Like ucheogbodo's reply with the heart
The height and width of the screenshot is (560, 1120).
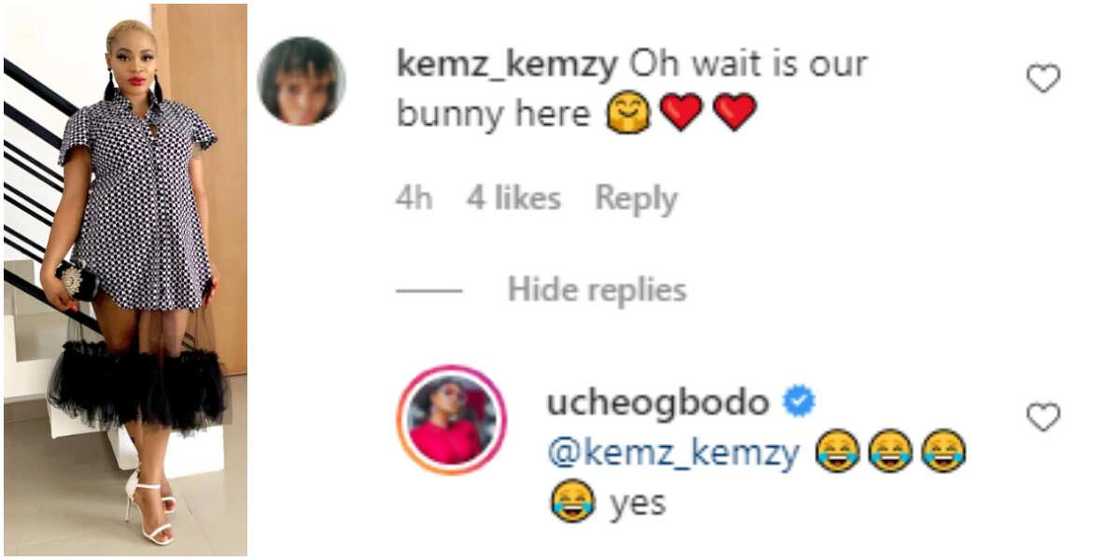click(1043, 417)
